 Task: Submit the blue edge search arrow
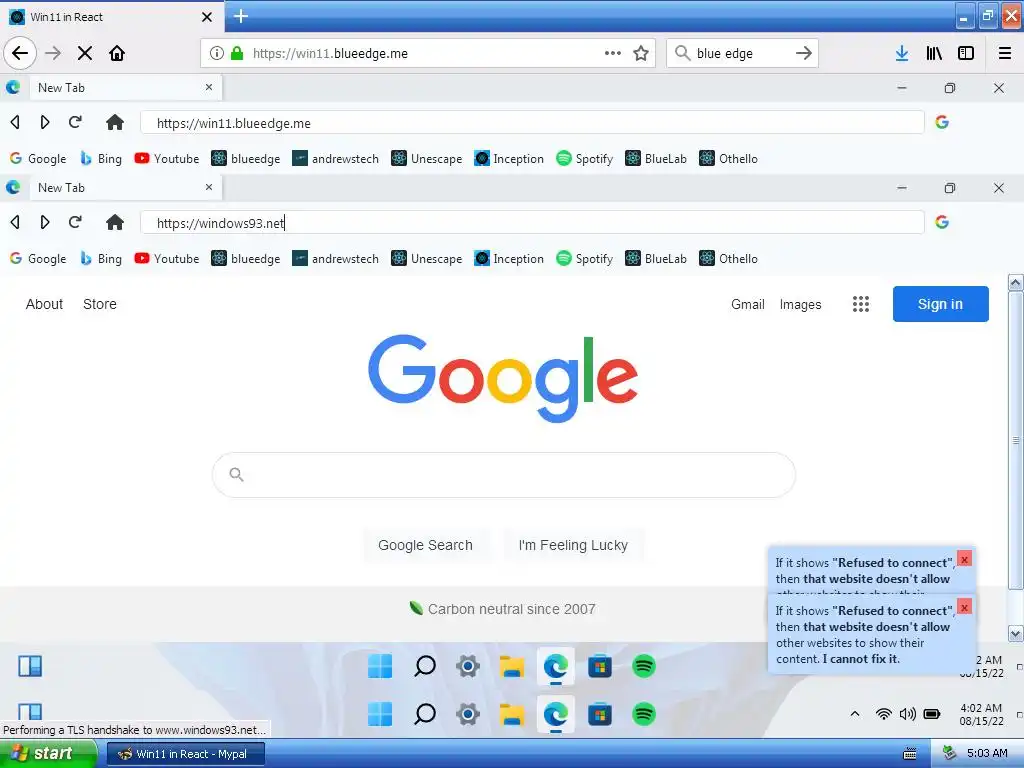(x=804, y=53)
